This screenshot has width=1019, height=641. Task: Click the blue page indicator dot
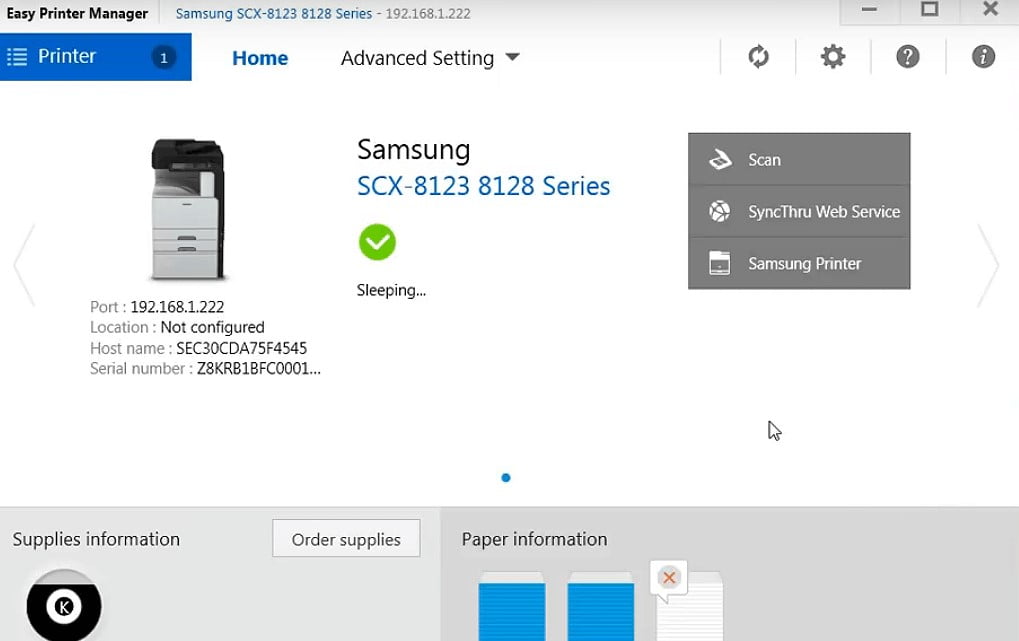(x=506, y=478)
